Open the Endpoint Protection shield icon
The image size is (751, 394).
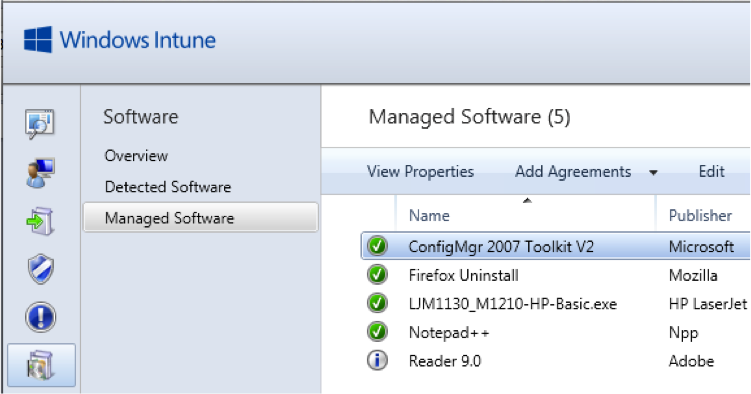point(41,269)
